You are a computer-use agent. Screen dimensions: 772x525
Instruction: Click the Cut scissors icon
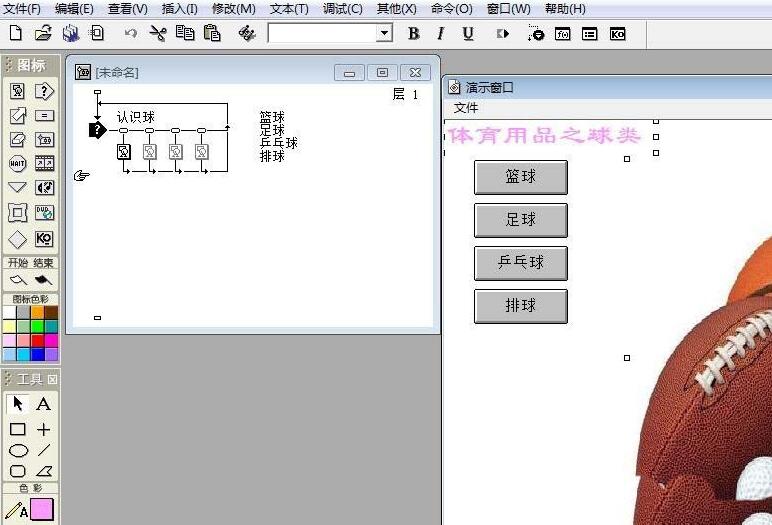point(158,33)
